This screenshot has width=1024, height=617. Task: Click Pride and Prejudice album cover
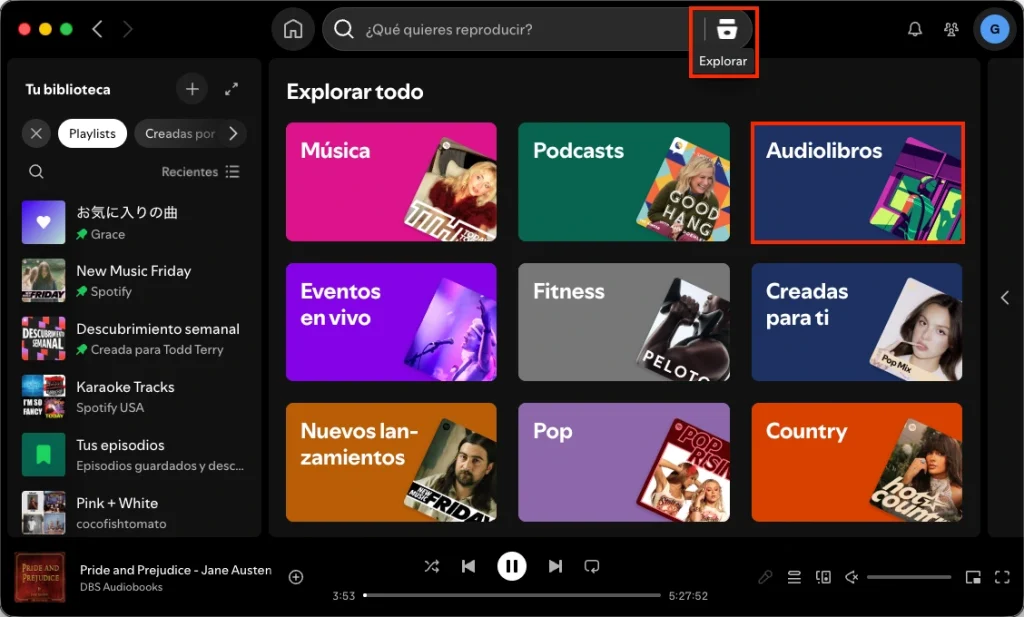[x=40, y=577]
